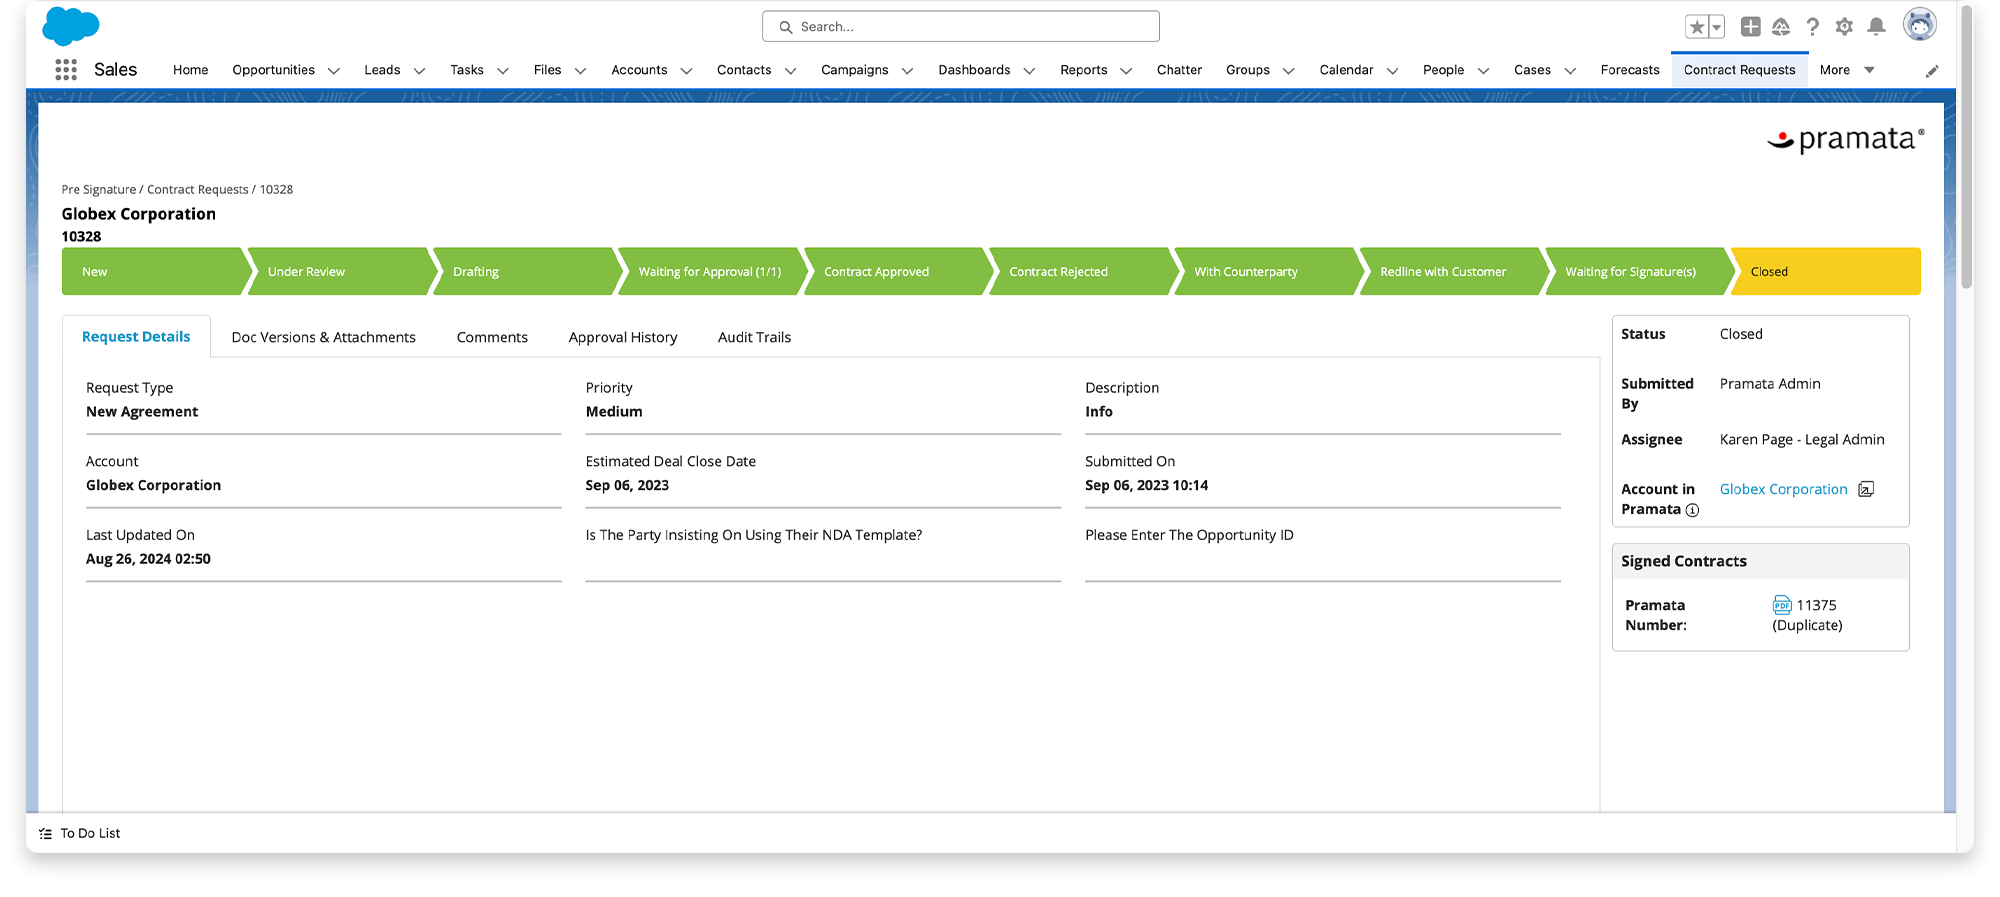
Task: Open the PDF icon for contract 11375
Action: [1782, 605]
